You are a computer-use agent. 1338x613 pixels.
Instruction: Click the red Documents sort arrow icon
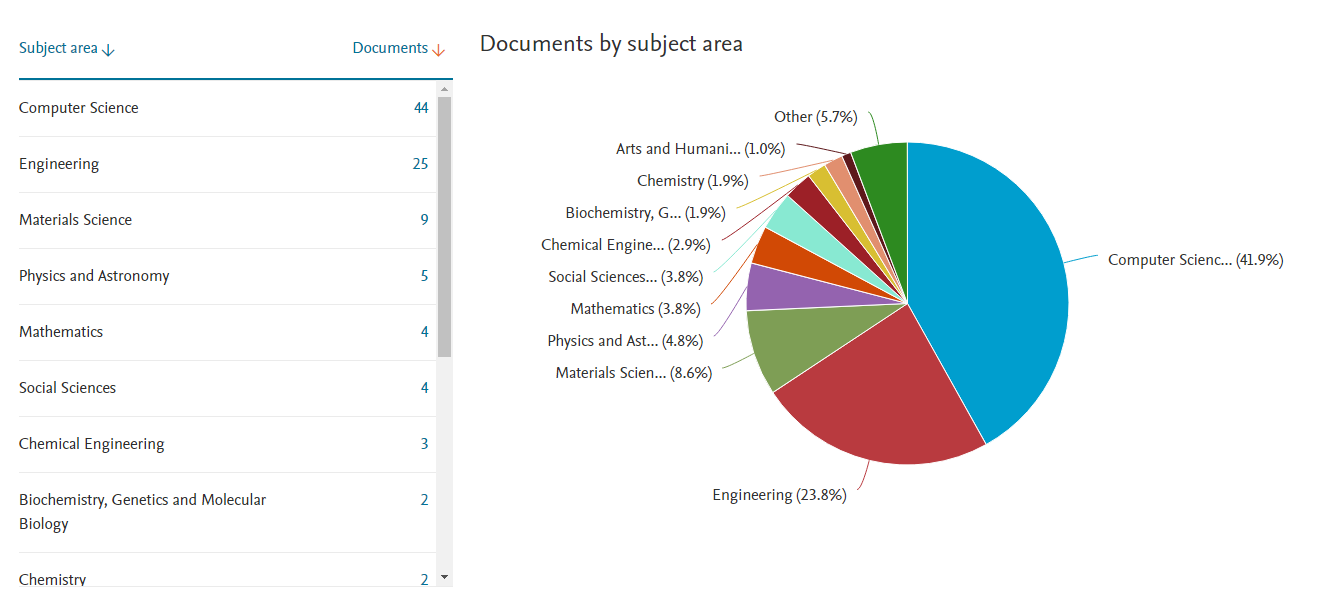click(x=438, y=50)
